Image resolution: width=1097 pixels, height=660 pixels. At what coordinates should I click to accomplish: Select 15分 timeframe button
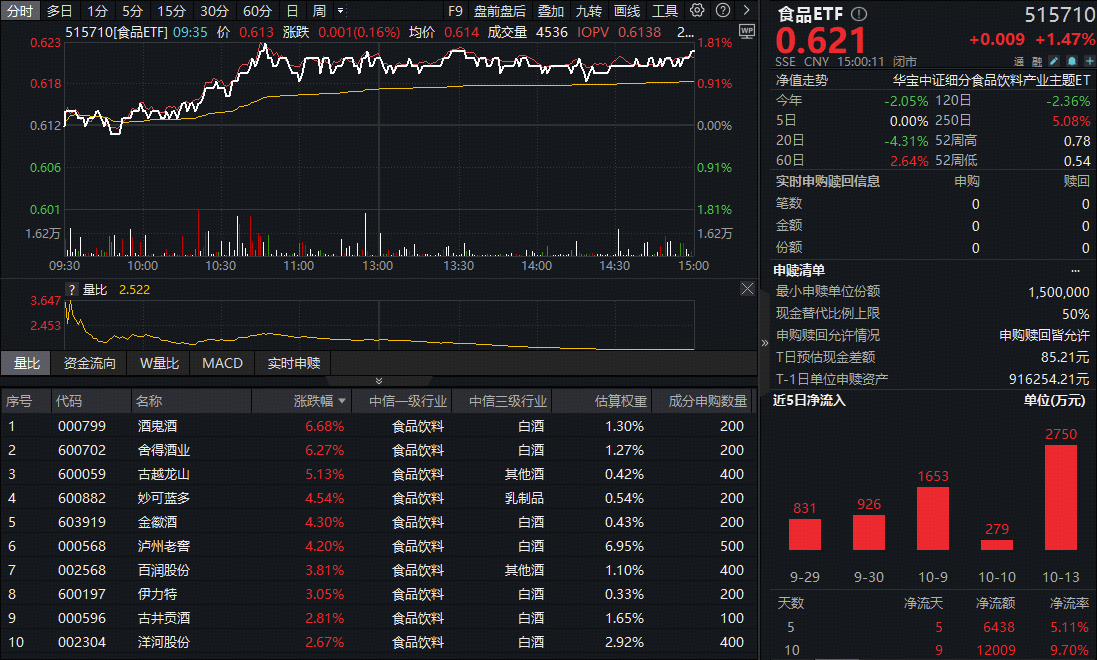171,11
